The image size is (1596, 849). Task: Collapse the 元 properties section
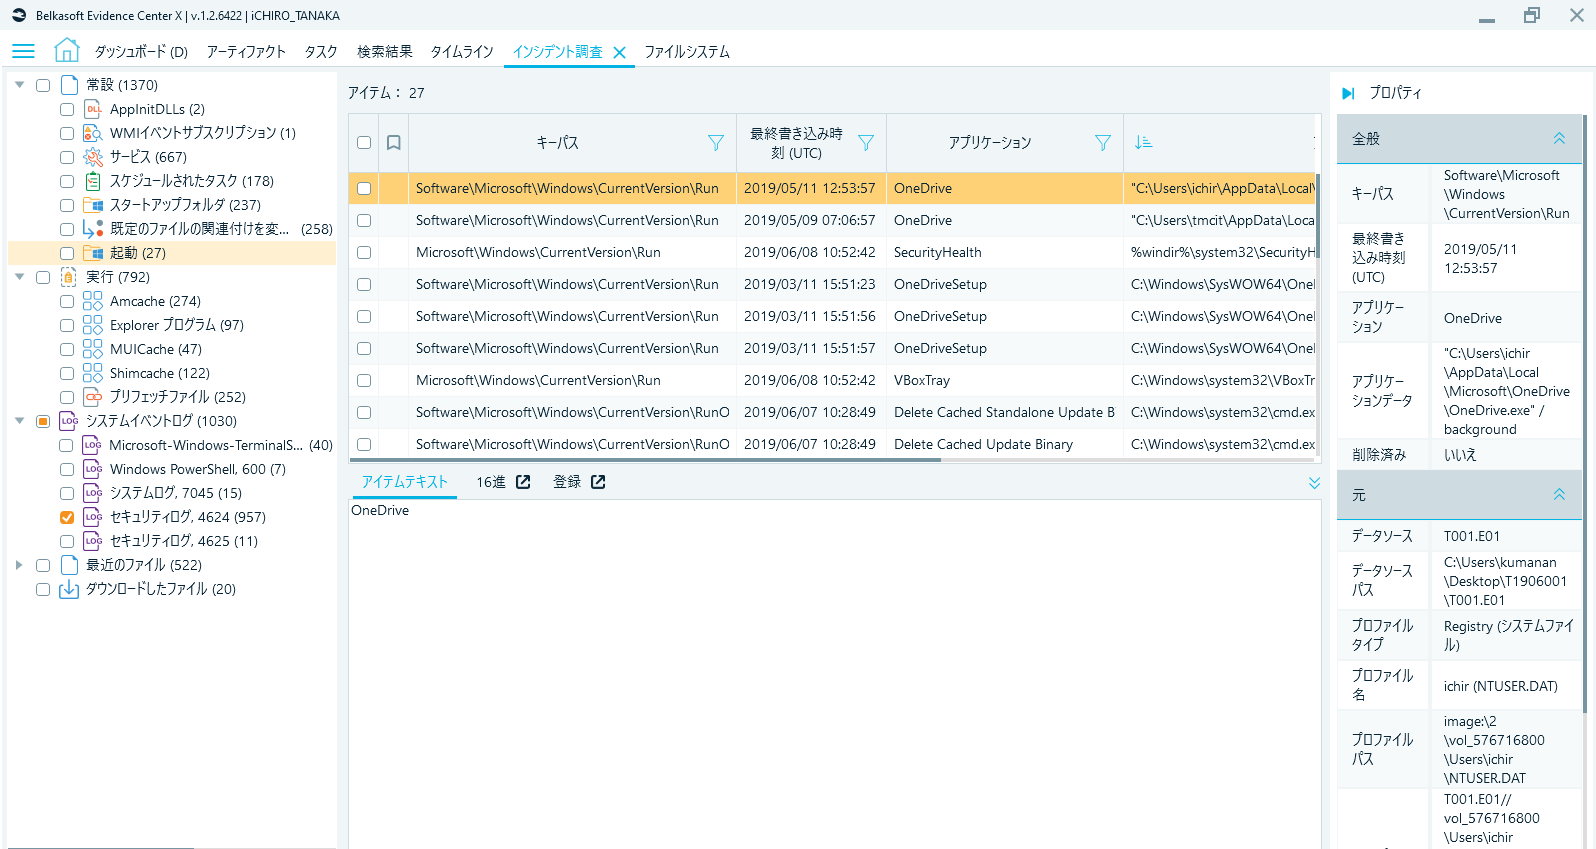[x=1559, y=495]
